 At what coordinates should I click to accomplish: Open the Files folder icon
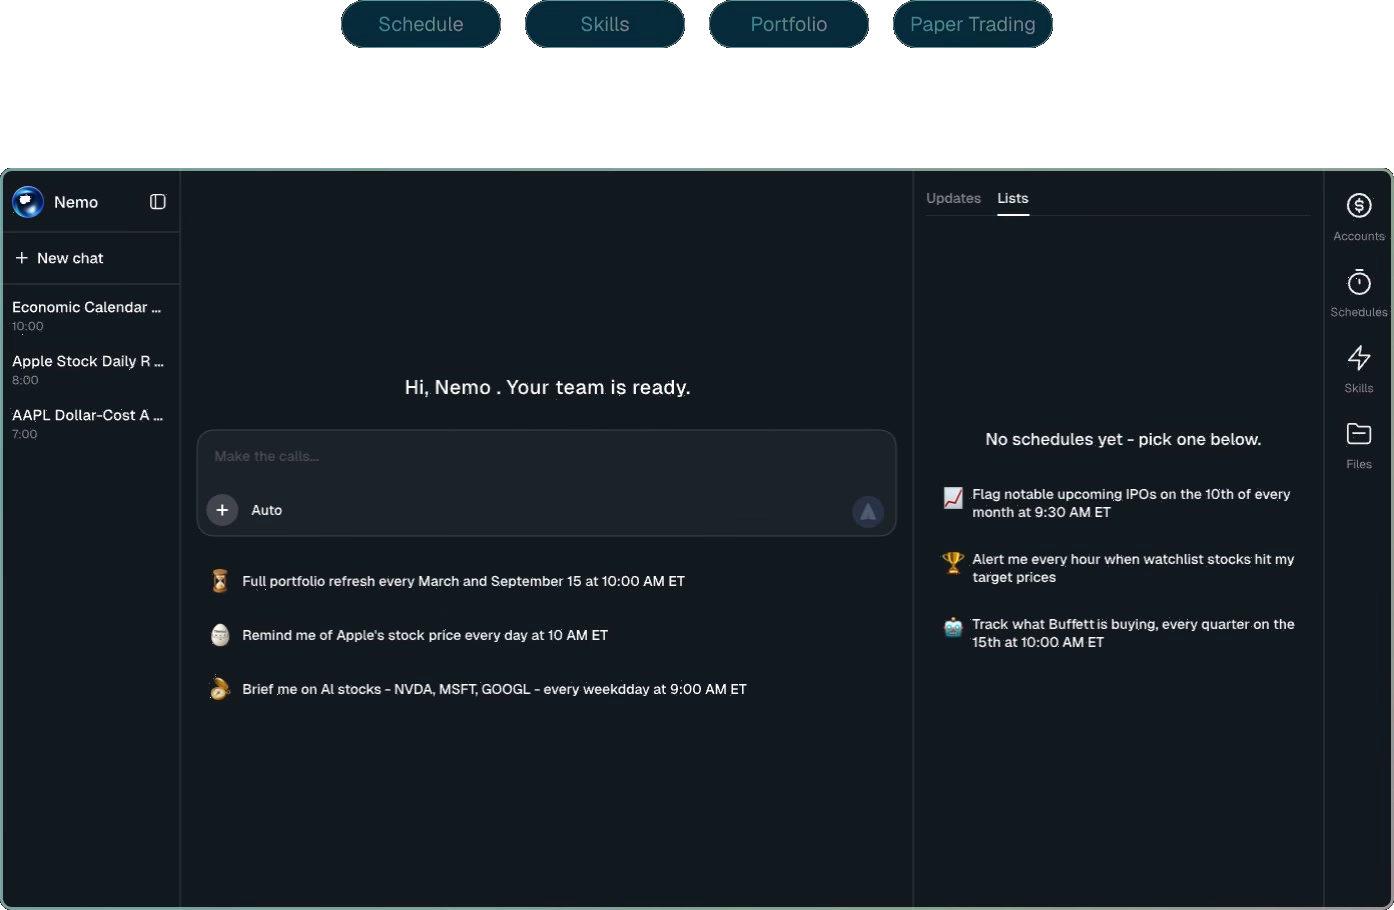pyautogui.click(x=1358, y=434)
